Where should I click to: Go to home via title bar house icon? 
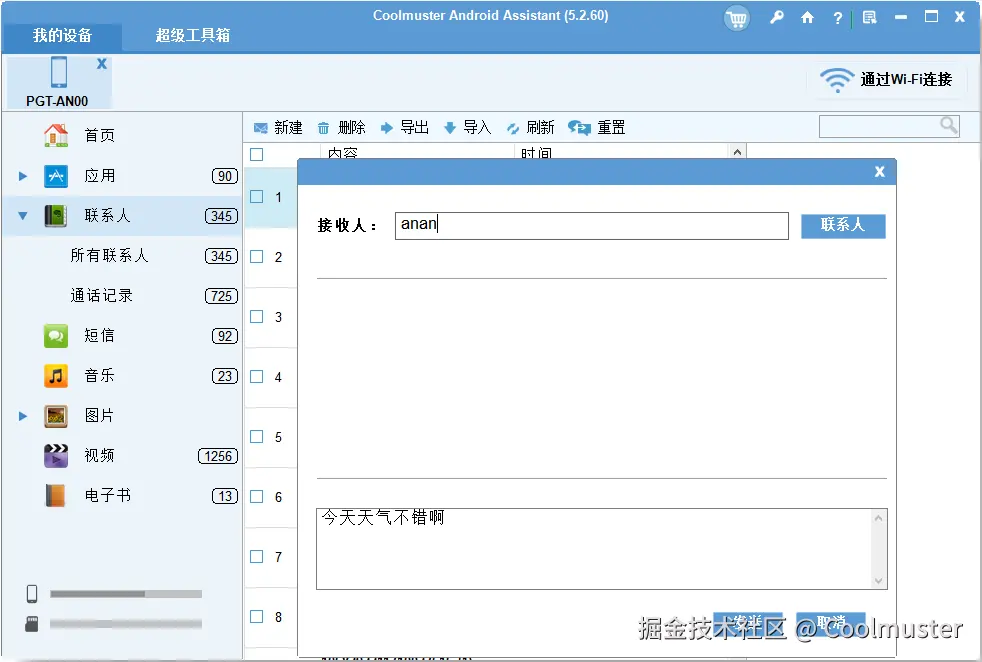coord(807,18)
